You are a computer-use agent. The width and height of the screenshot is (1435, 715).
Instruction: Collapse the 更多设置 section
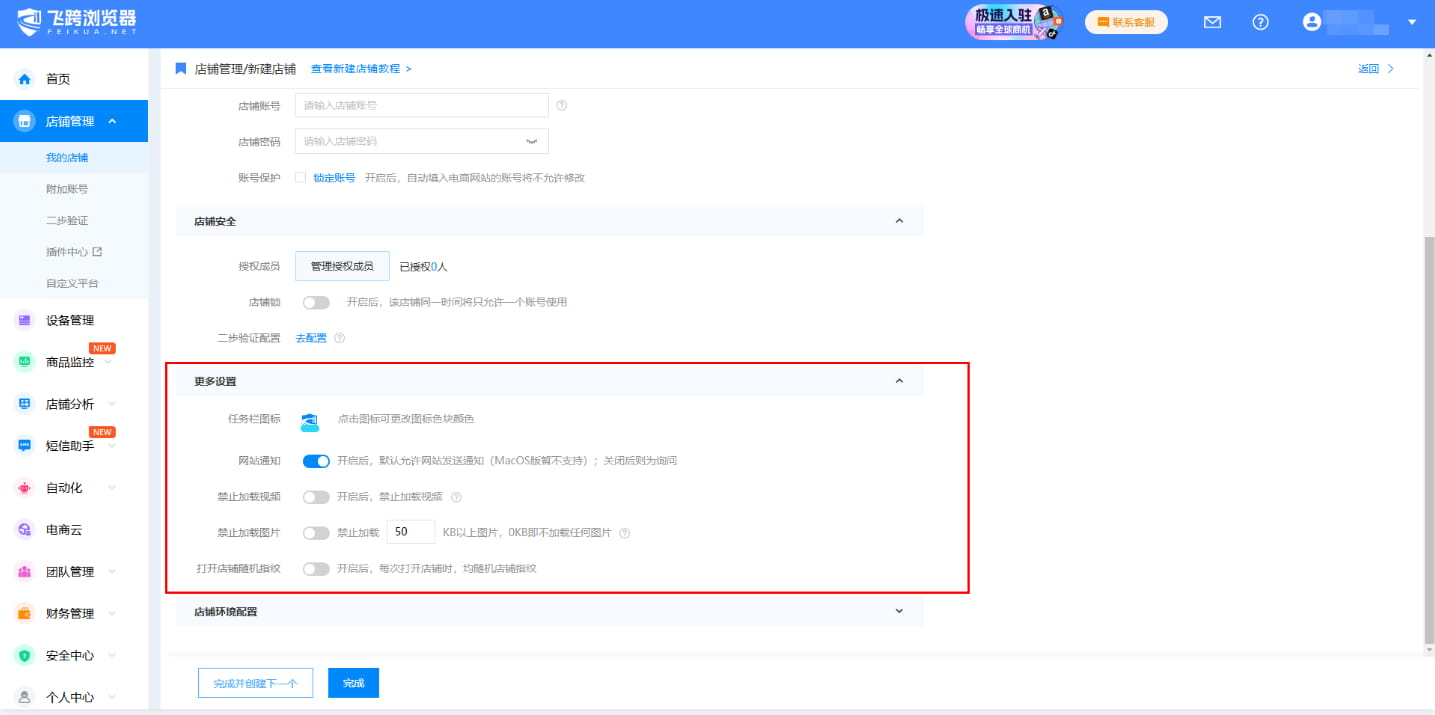pyautogui.click(x=898, y=380)
